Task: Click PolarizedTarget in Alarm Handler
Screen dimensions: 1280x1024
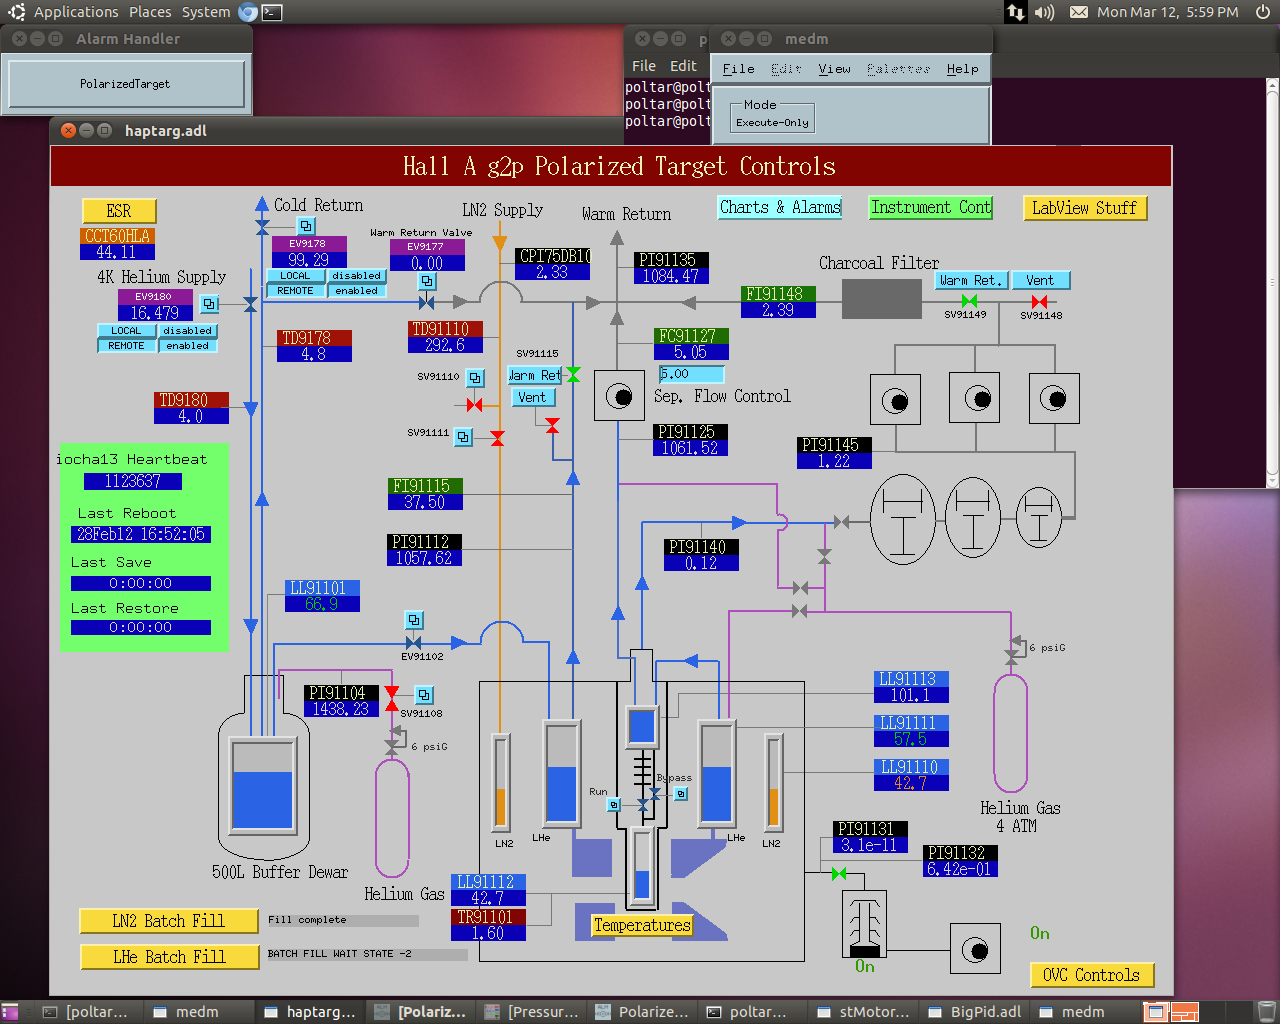Action: click(x=126, y=84)
